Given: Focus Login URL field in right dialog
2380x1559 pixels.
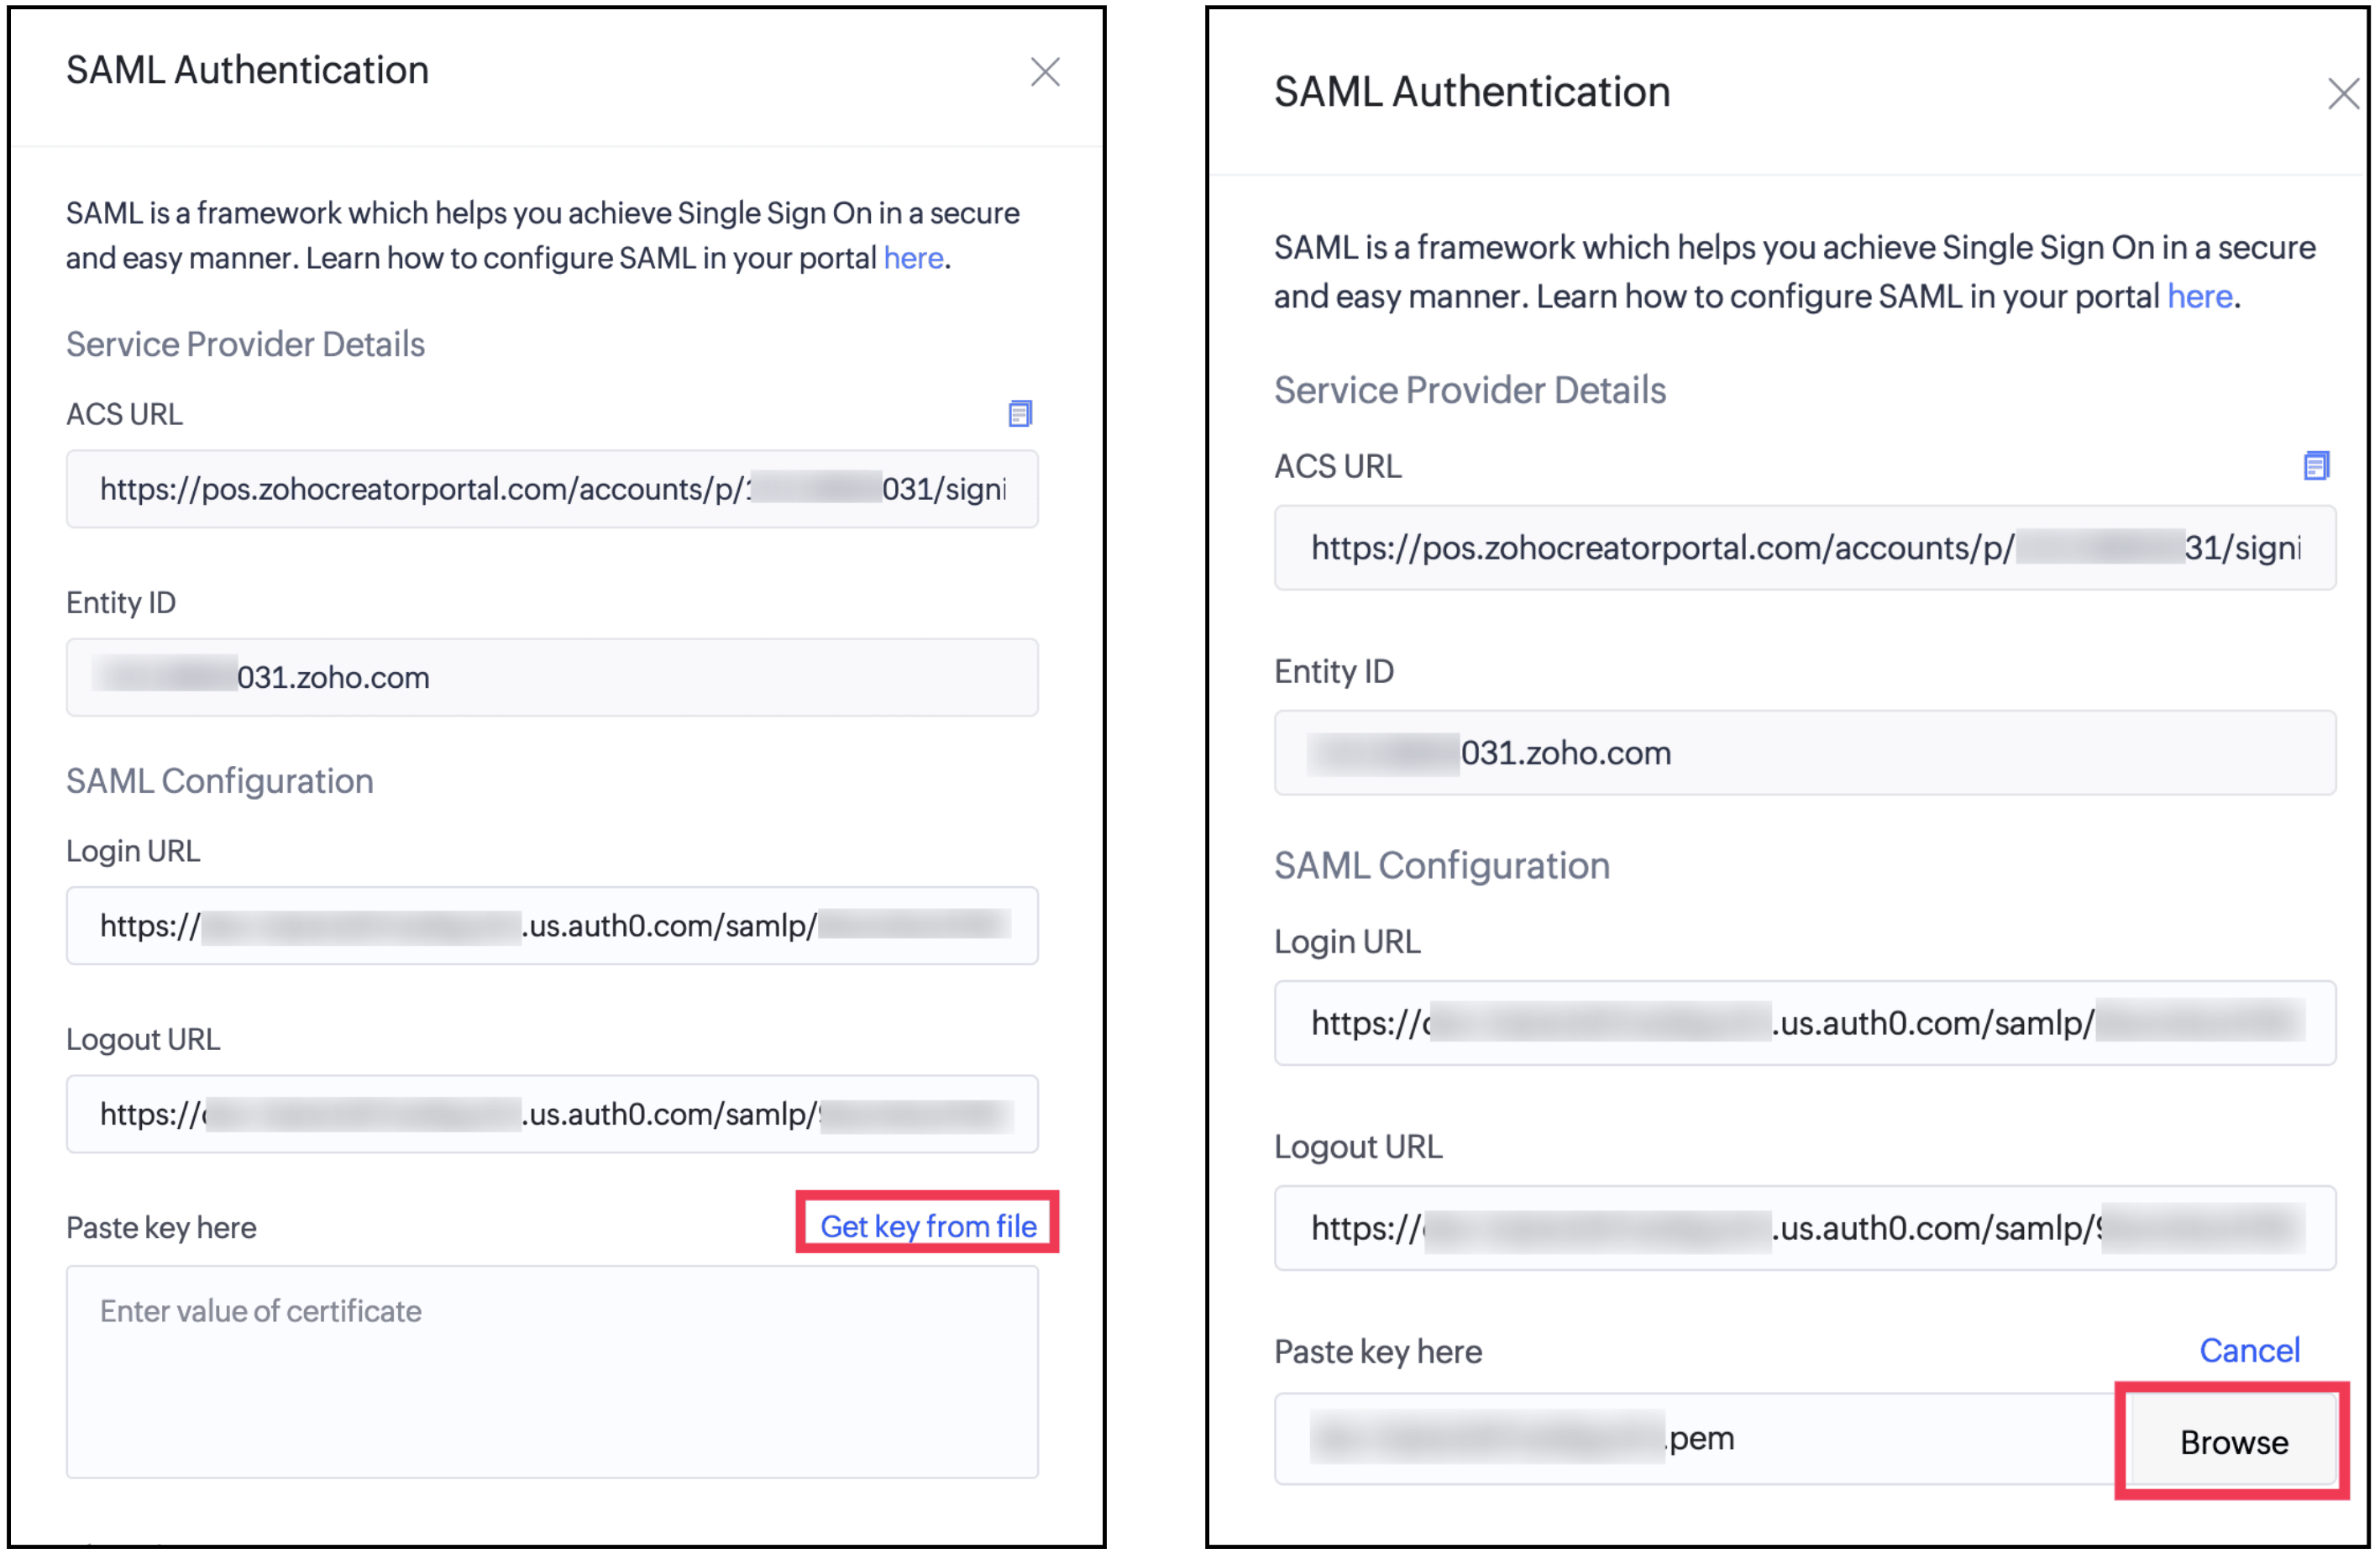Looking at the screenshot, I should (1804, 1023).
